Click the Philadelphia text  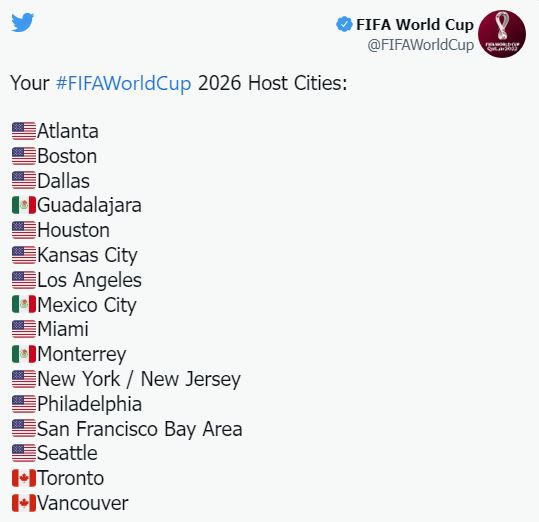[x=89, y=404]
